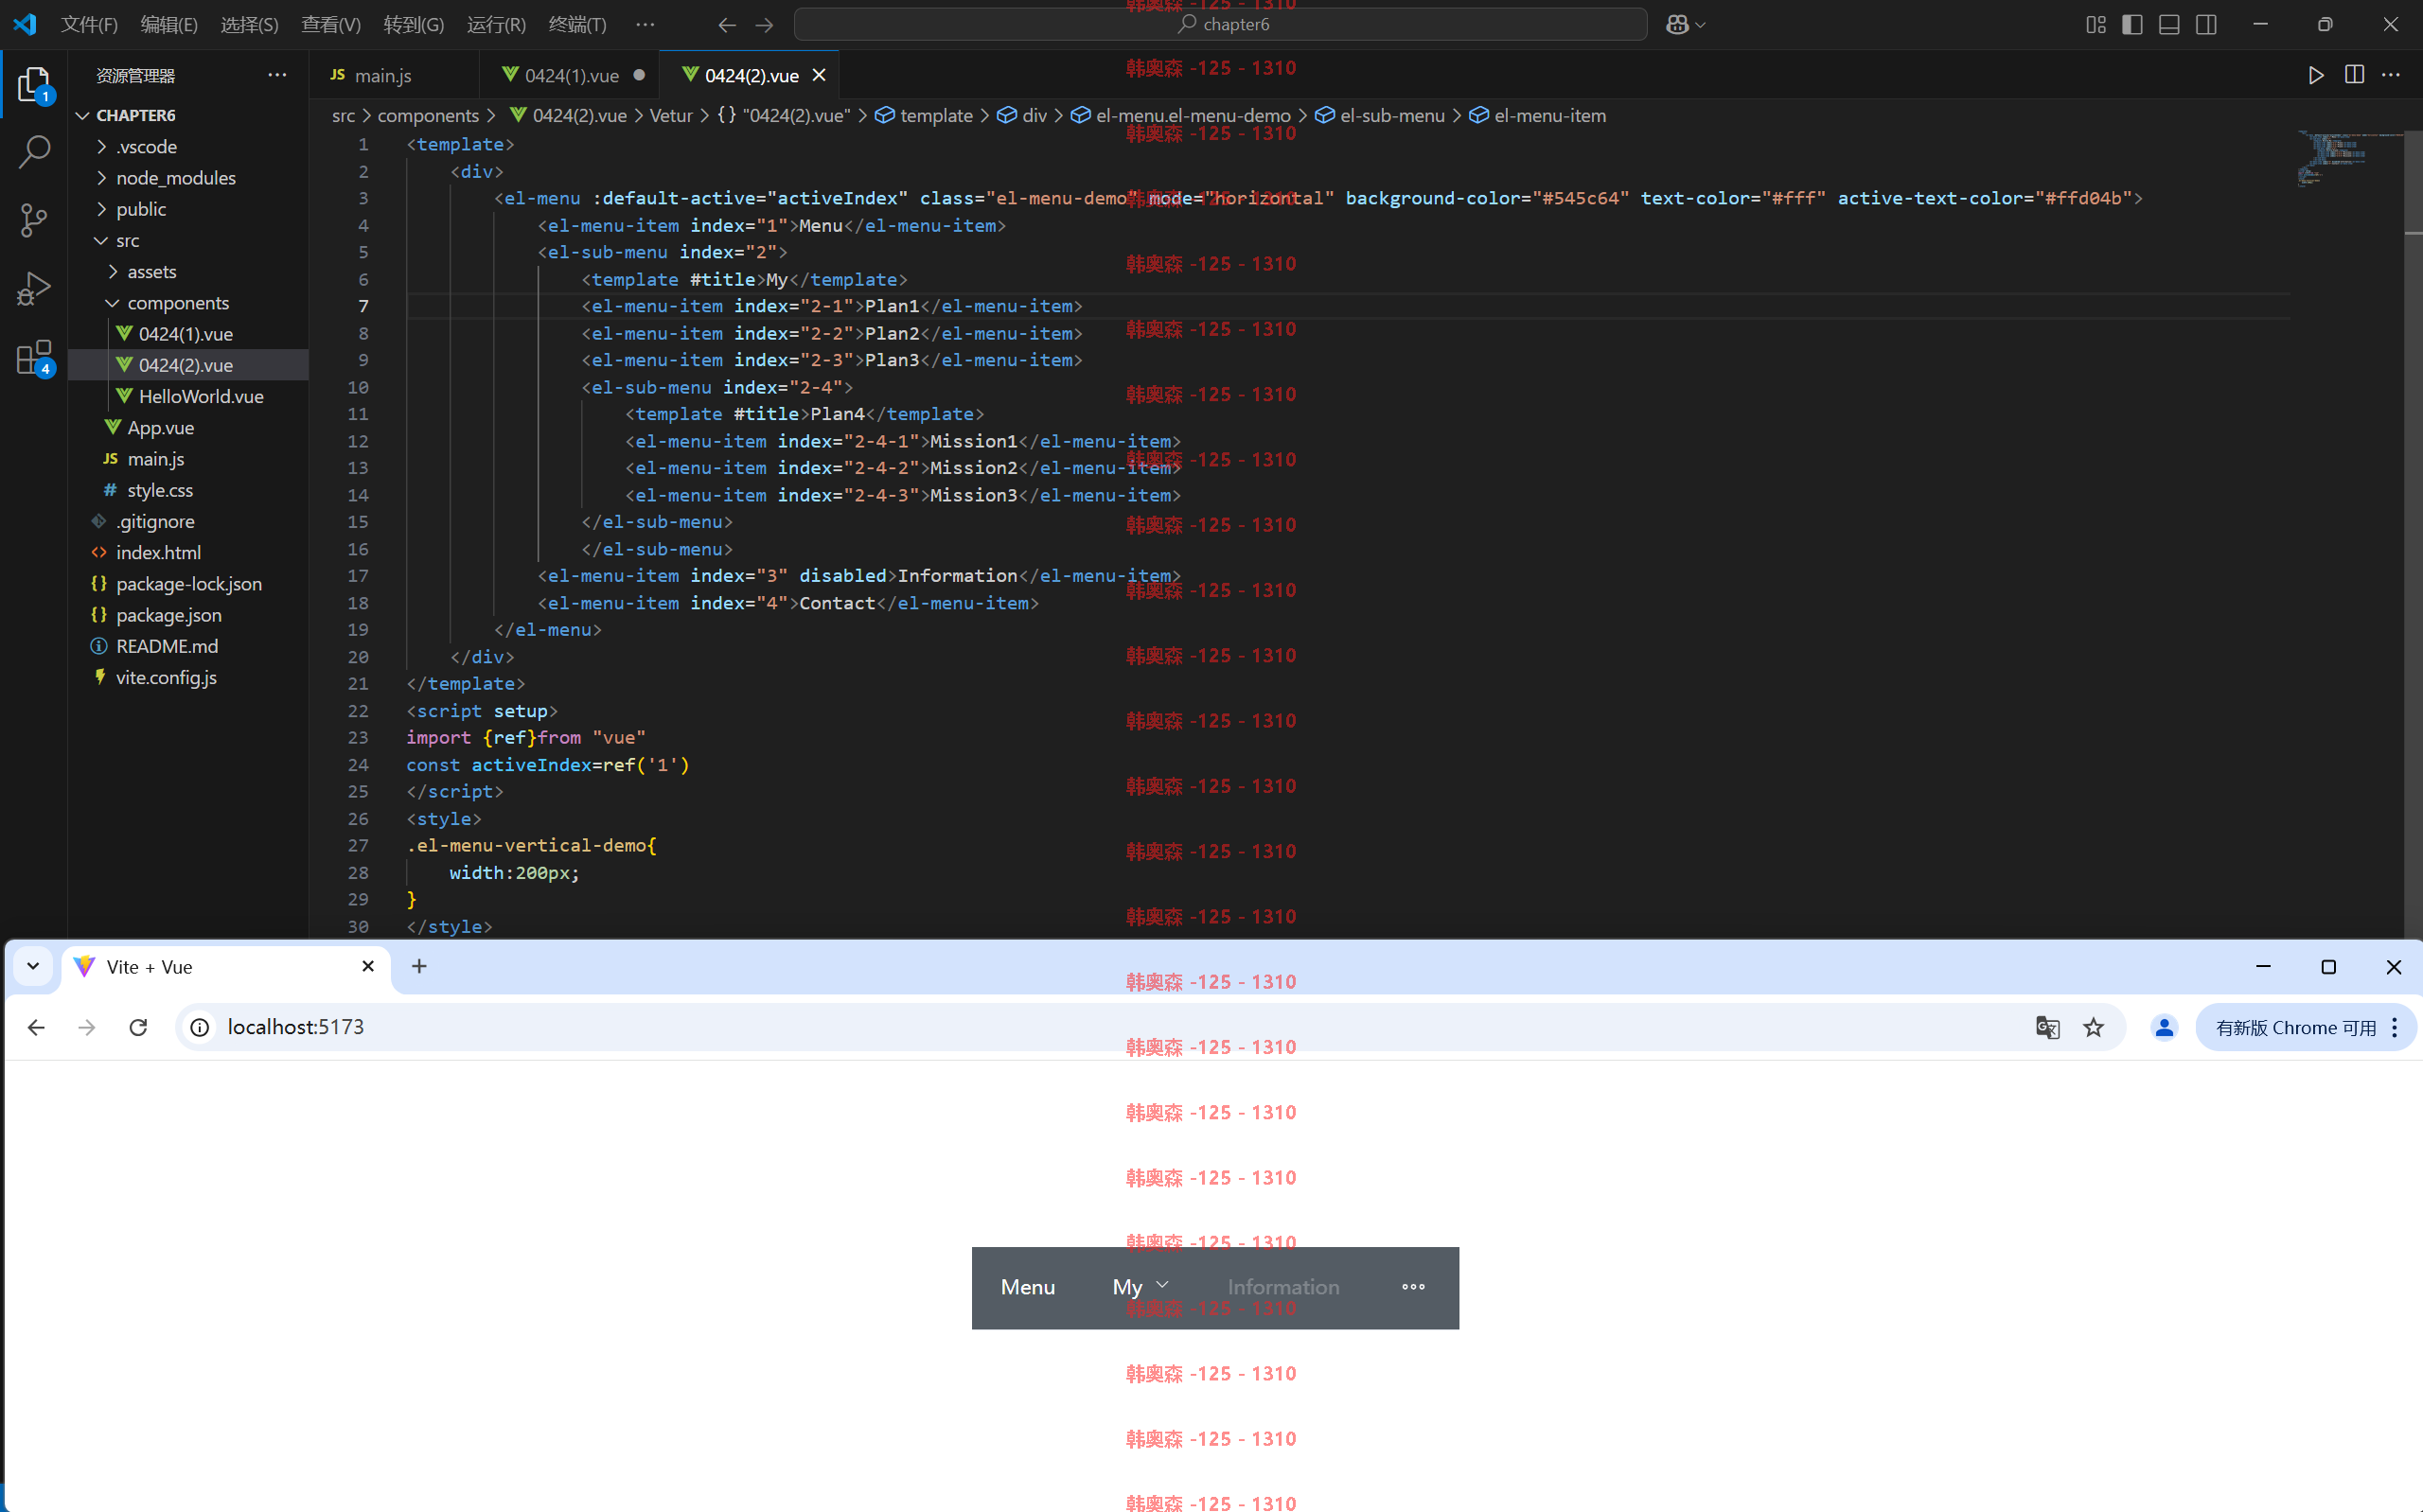The width and height of the screenshot is (2423, 1512).
Task: Open the overflow menu in menu bar
Action: 645,24
